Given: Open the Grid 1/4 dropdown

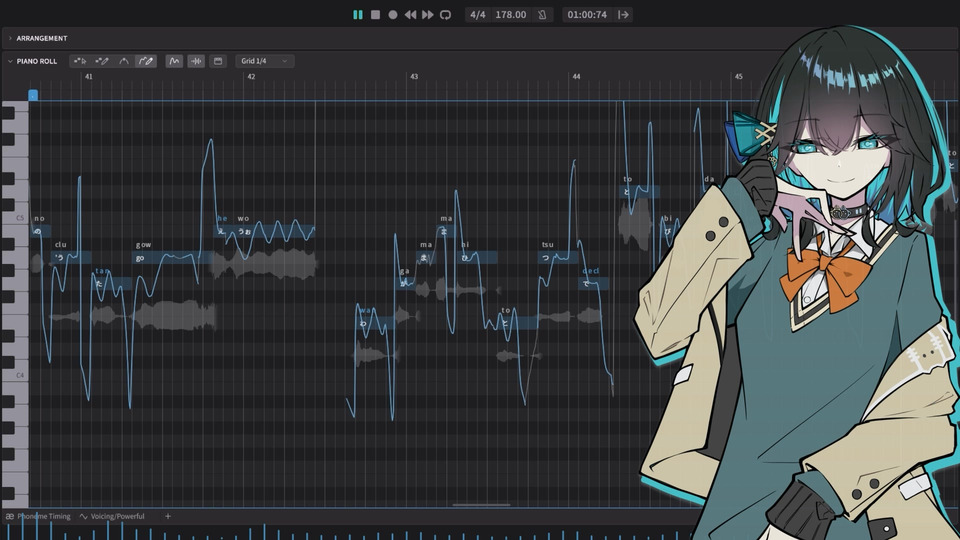Looking at the screenshot, I should click(x=264, y=61).
